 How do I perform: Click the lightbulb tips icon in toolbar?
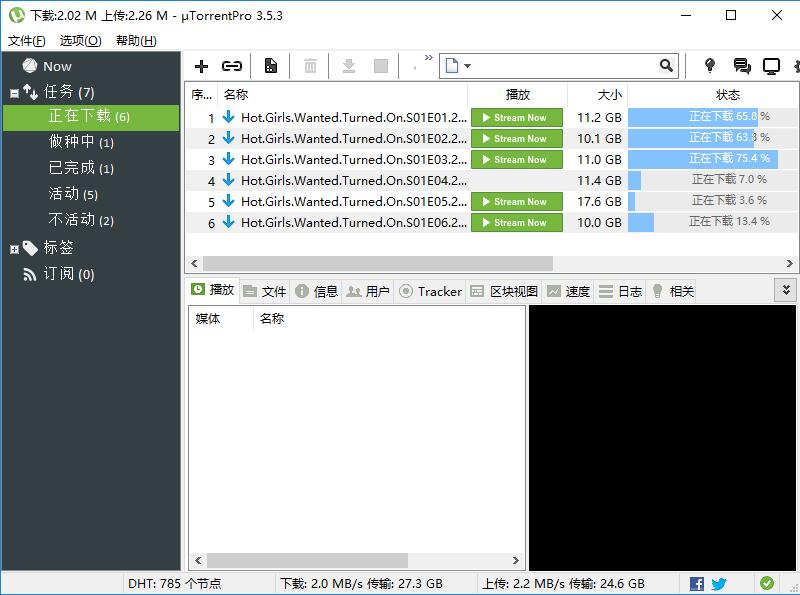[710, 65]
